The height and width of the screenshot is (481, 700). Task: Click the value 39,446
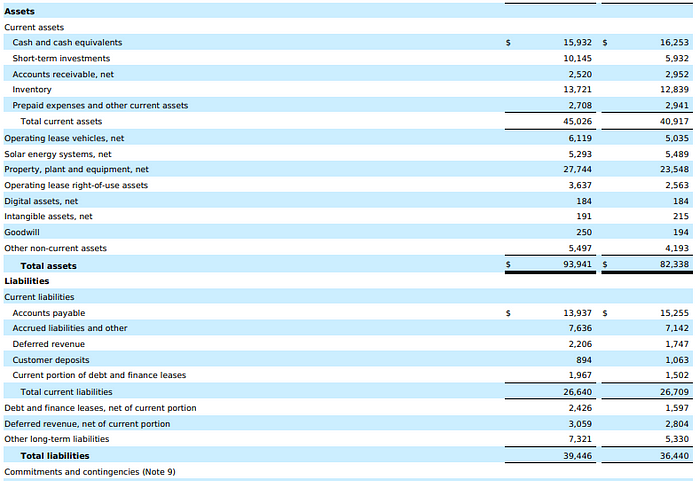577,456
